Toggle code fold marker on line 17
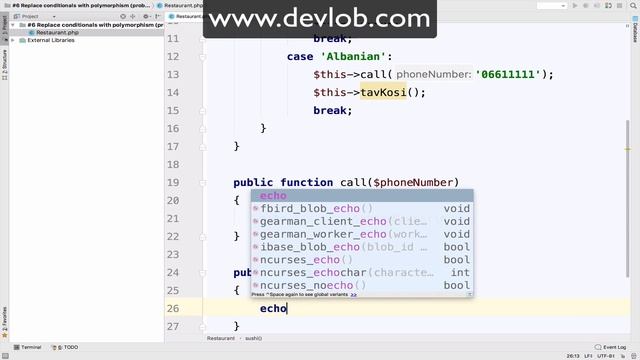The height and width of the screenshot is (360, 640). point(202,147)
